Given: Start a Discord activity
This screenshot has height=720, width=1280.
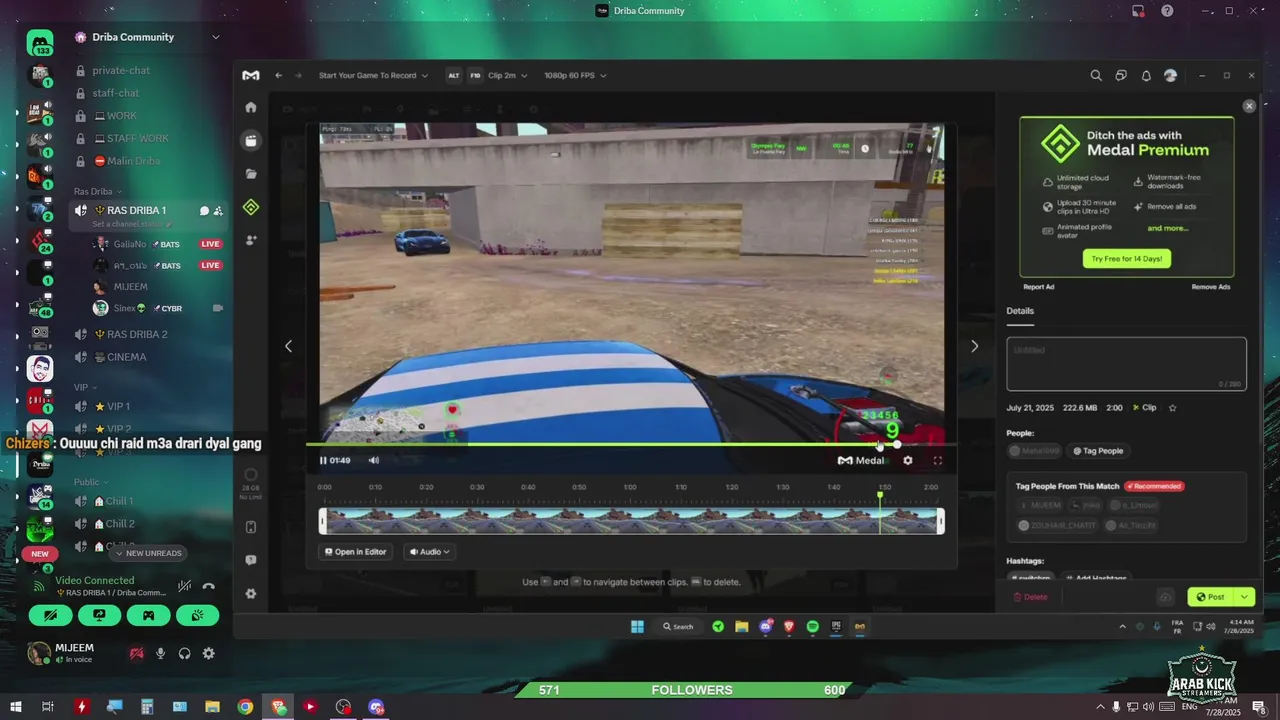Looking at the screenshot, I should pyautogui.click(x=148, y=616).
